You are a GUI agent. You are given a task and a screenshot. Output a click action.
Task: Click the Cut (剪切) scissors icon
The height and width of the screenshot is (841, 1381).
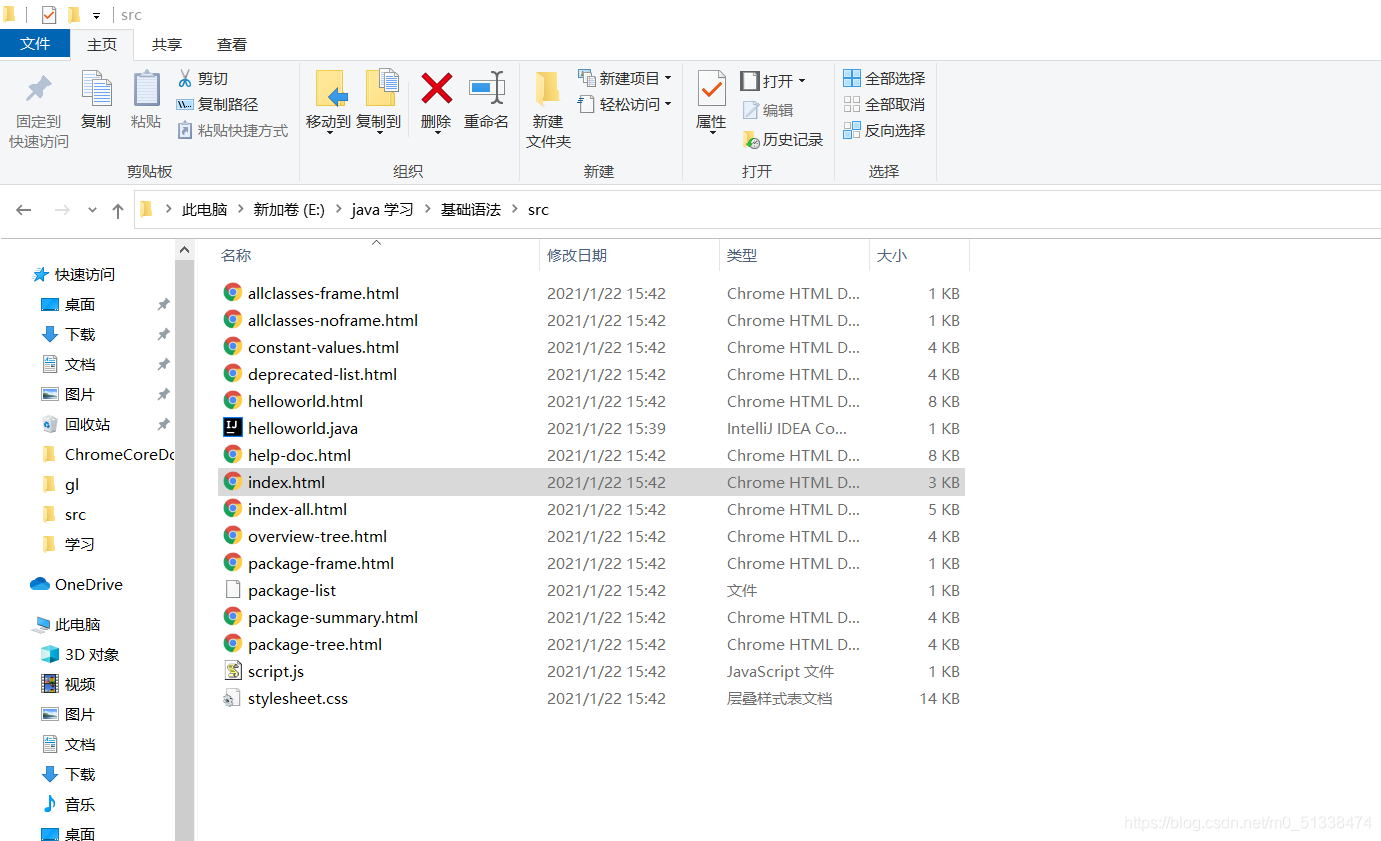tap(185, 78)
